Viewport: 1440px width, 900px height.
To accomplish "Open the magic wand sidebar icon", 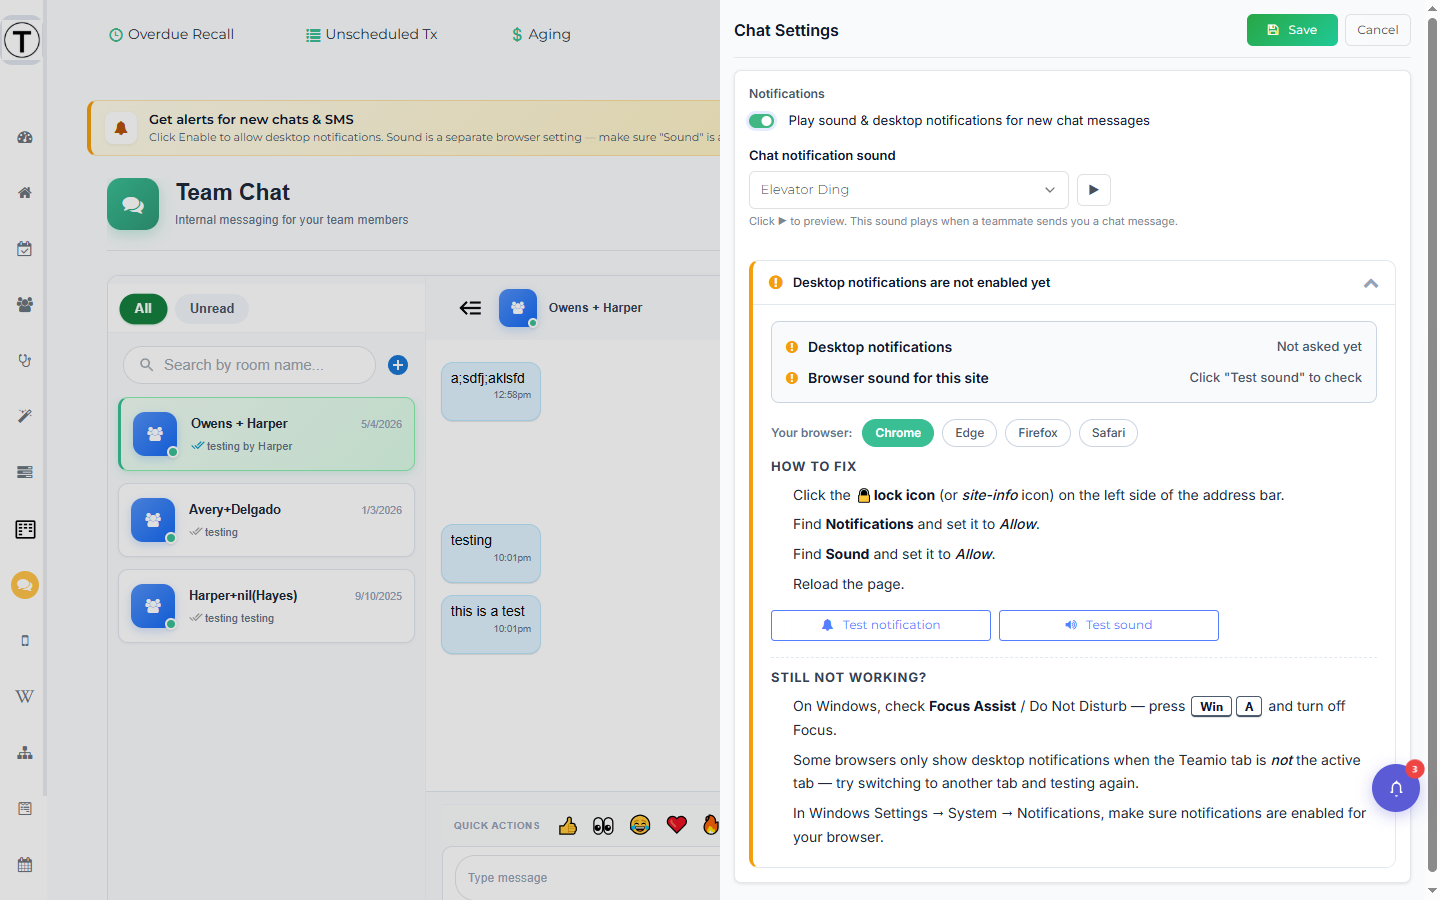I will [25, 416].
